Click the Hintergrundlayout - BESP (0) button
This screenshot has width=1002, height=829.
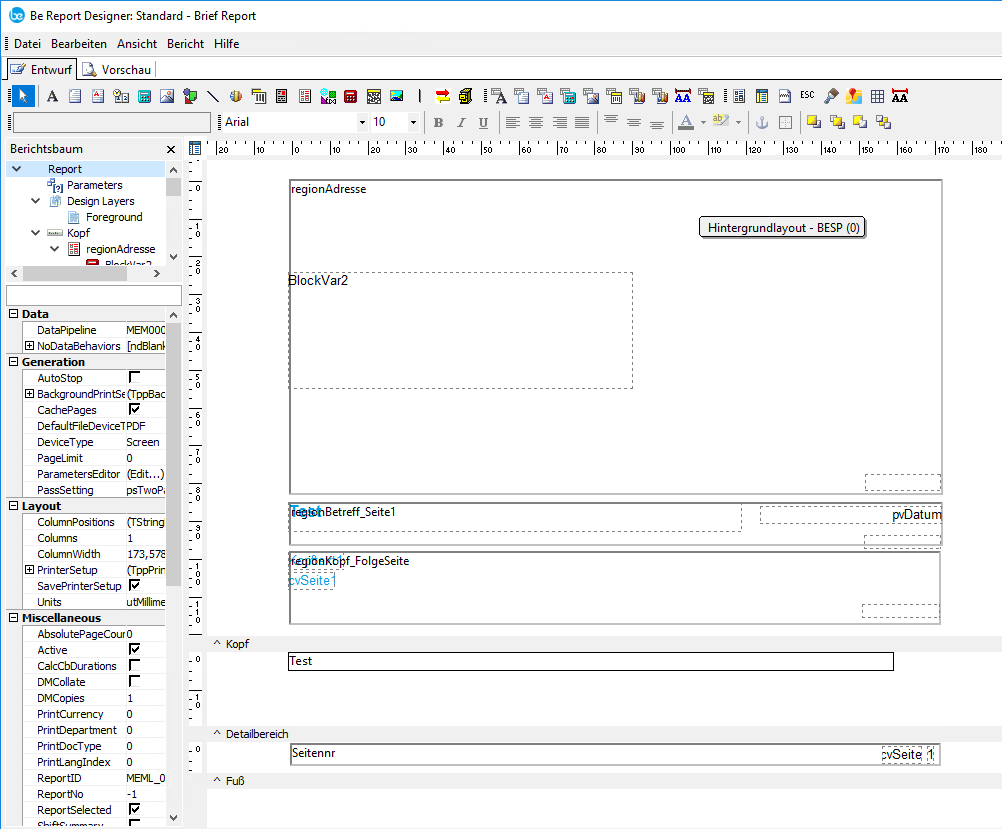(782, 228)
